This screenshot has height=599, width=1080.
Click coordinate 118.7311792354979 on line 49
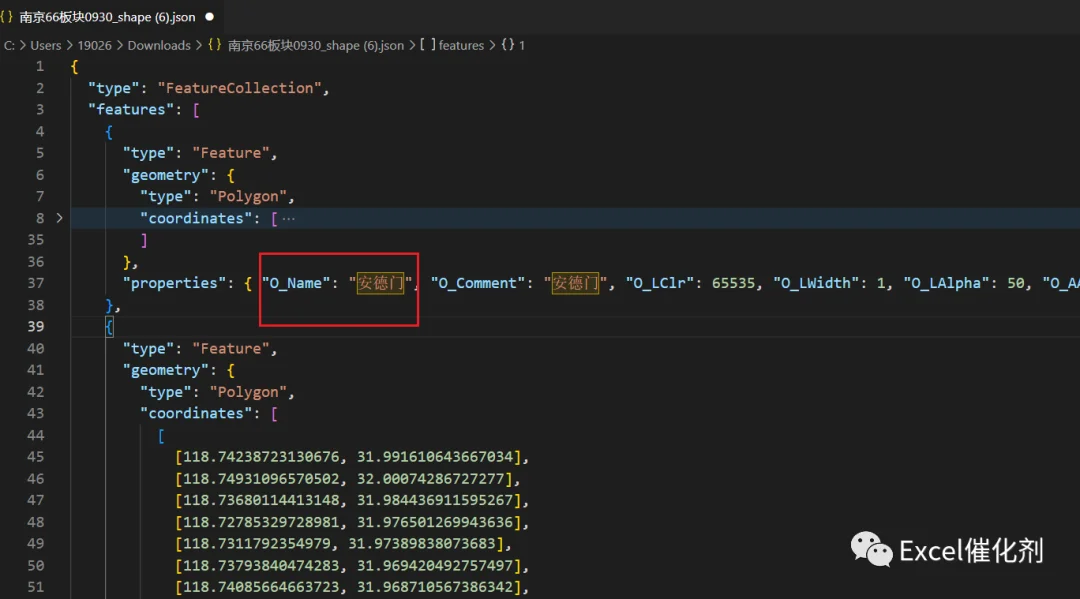coord(256,543)
